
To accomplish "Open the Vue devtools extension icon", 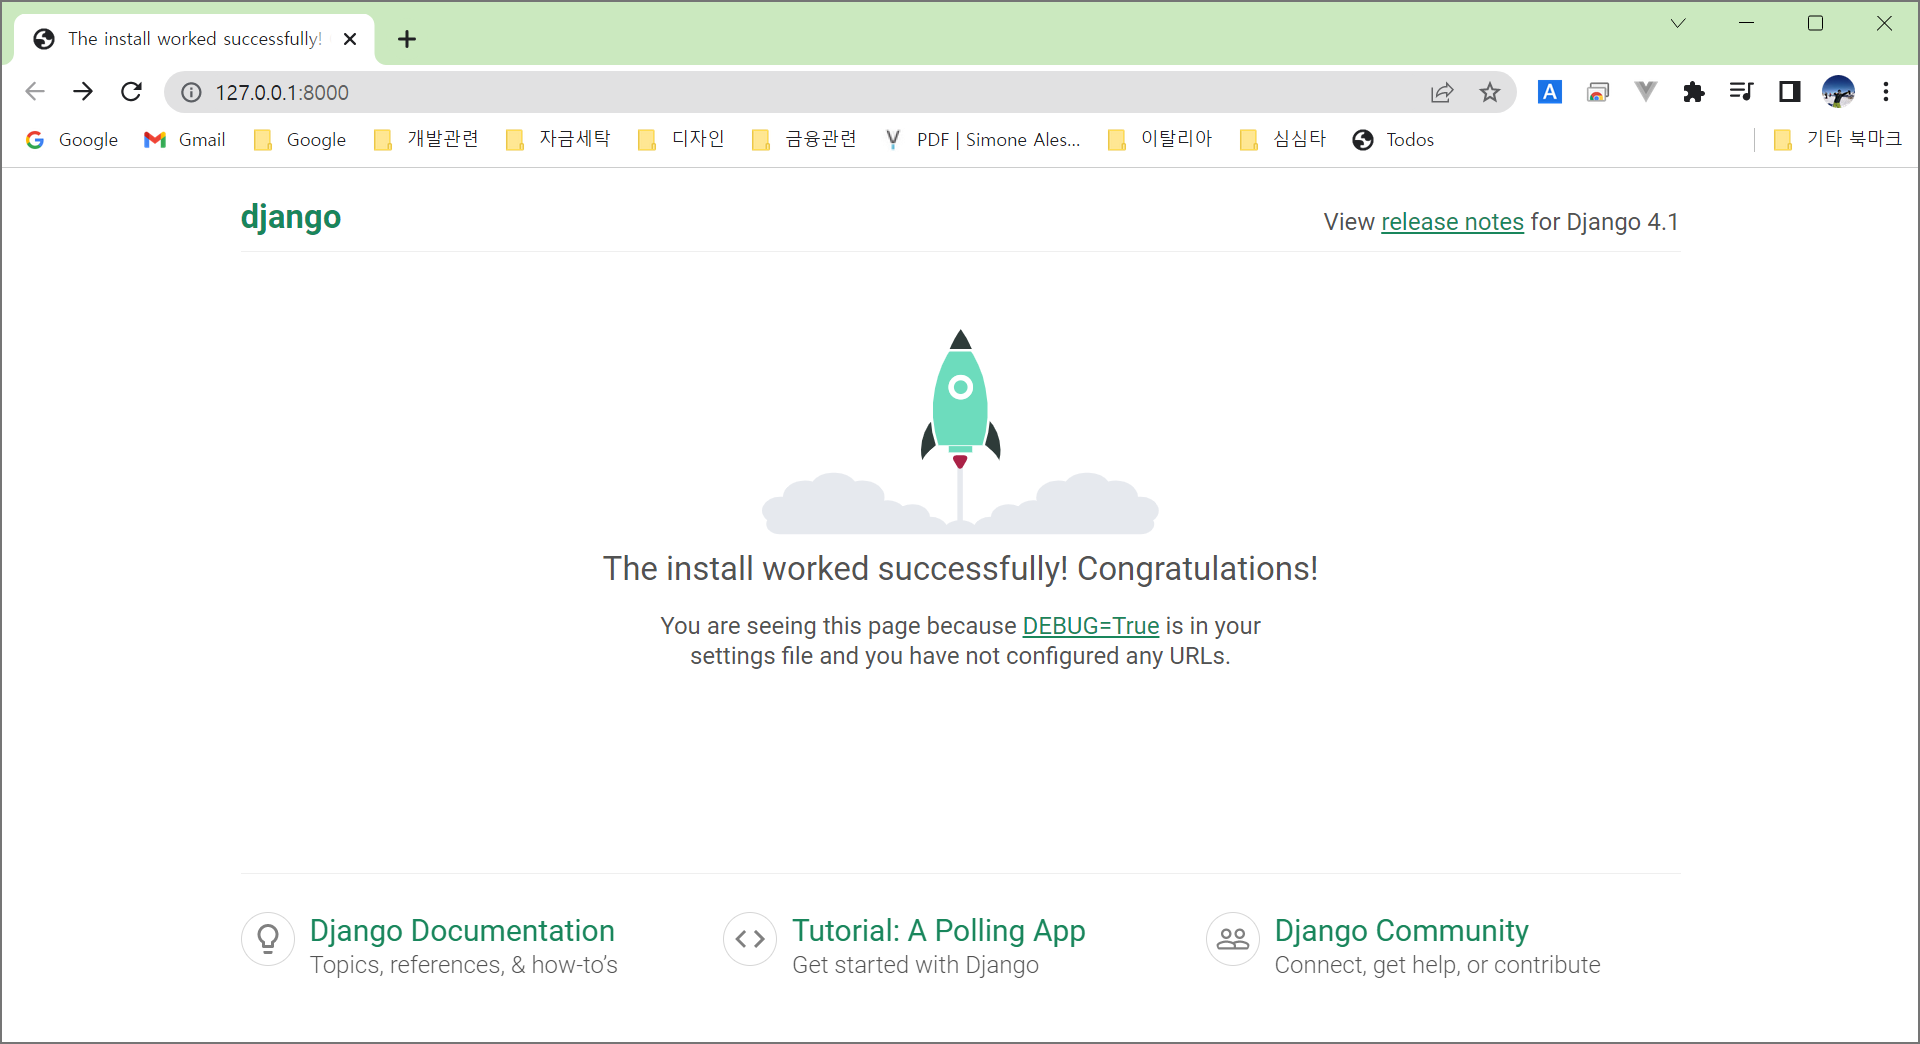I will click(1646, 92).
